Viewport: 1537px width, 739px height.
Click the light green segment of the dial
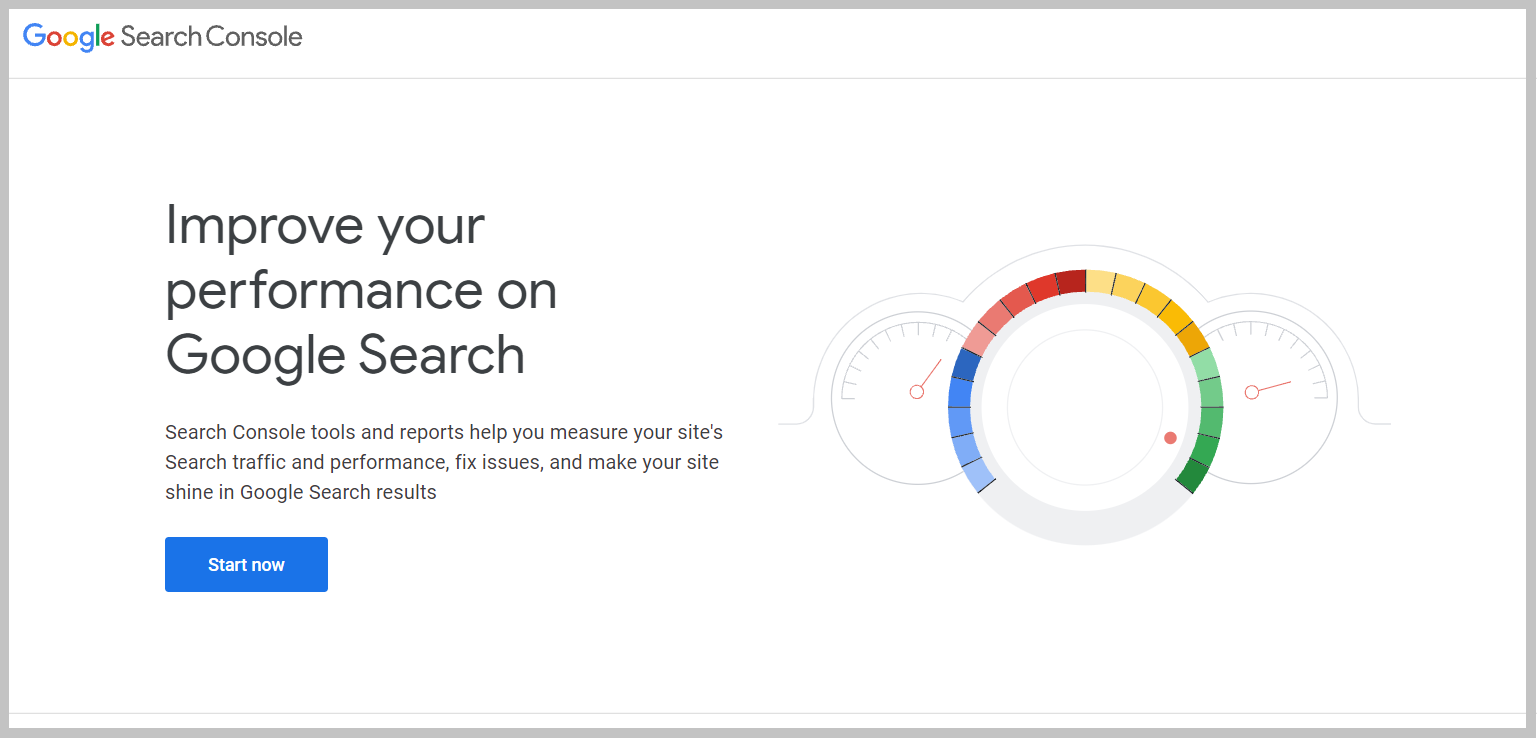click(x=1206, y=364)
